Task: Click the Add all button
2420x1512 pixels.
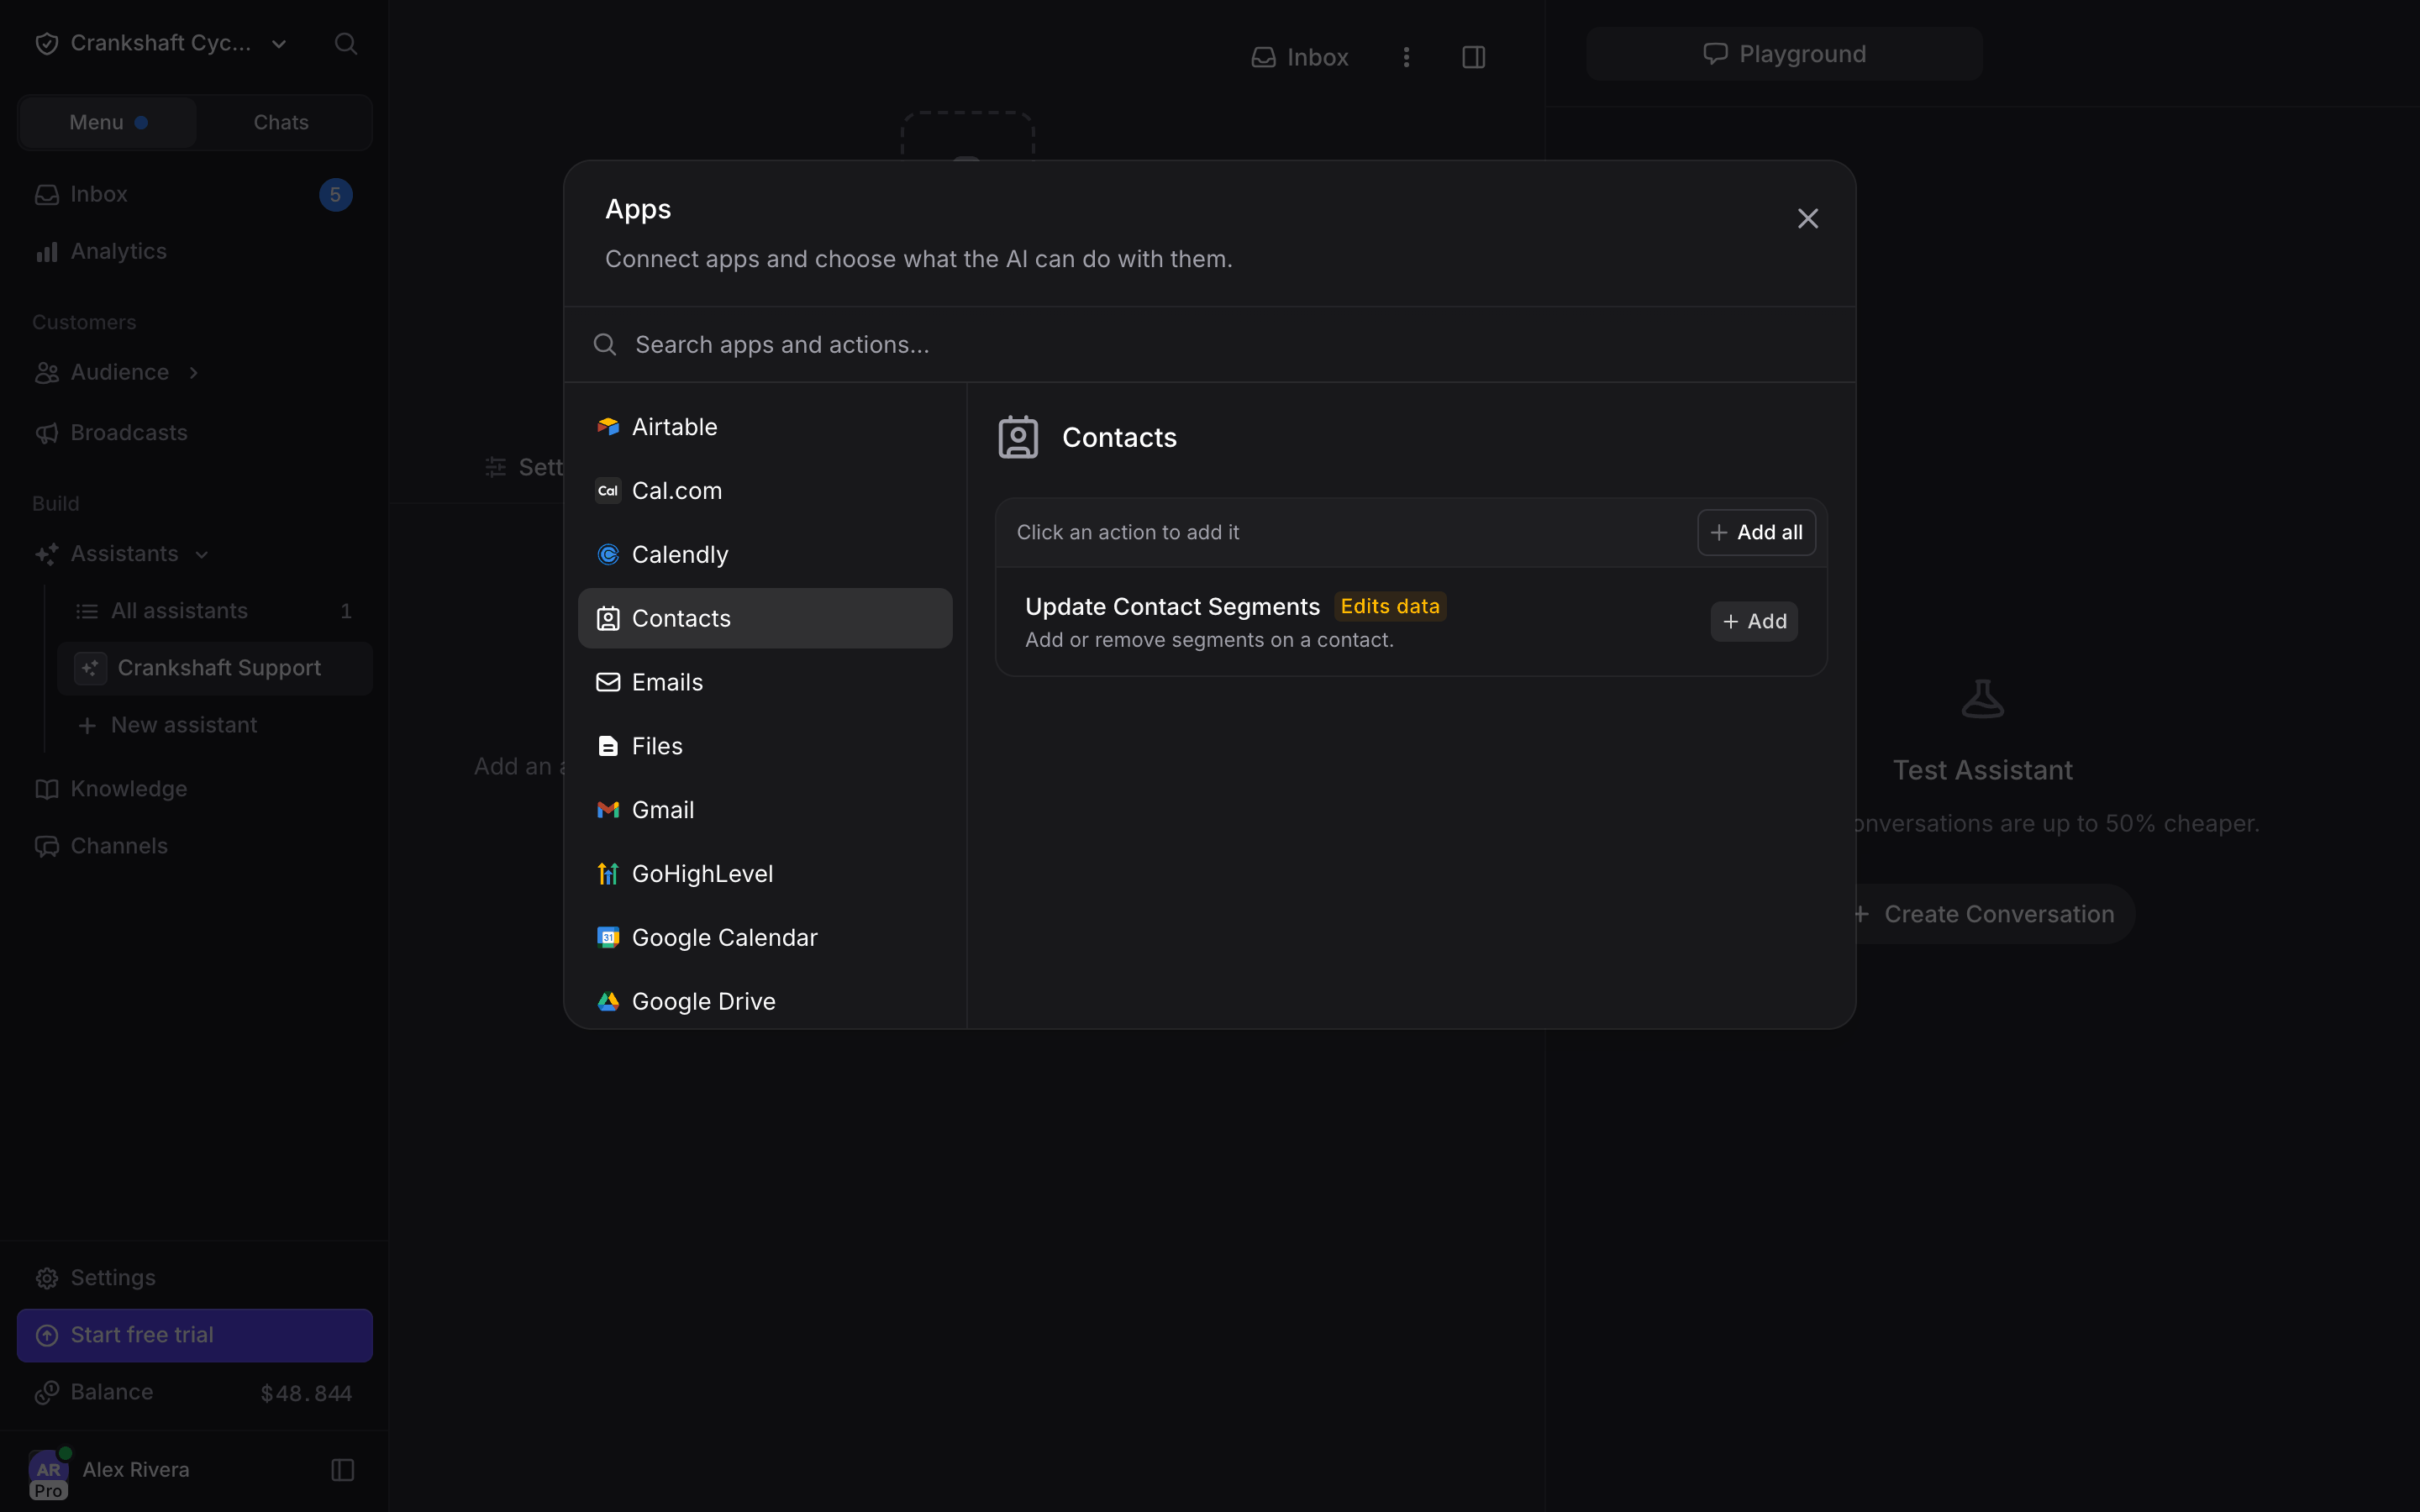Action: point(1756,533)
